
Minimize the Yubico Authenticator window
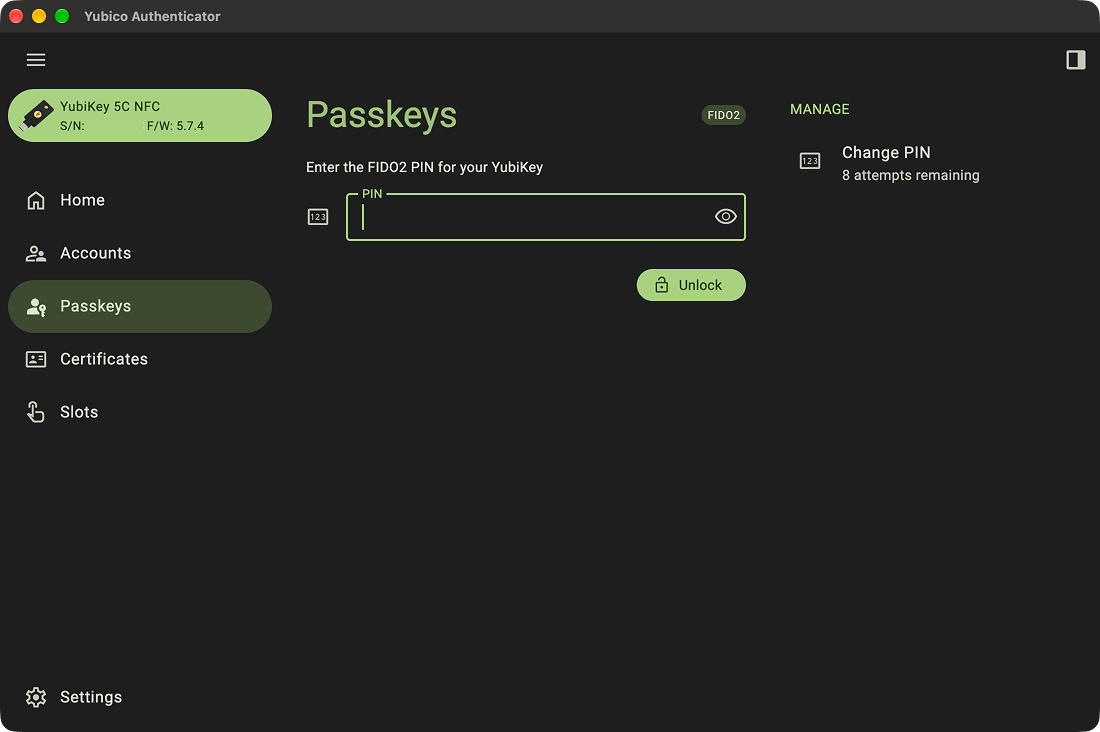coord(39,16)
